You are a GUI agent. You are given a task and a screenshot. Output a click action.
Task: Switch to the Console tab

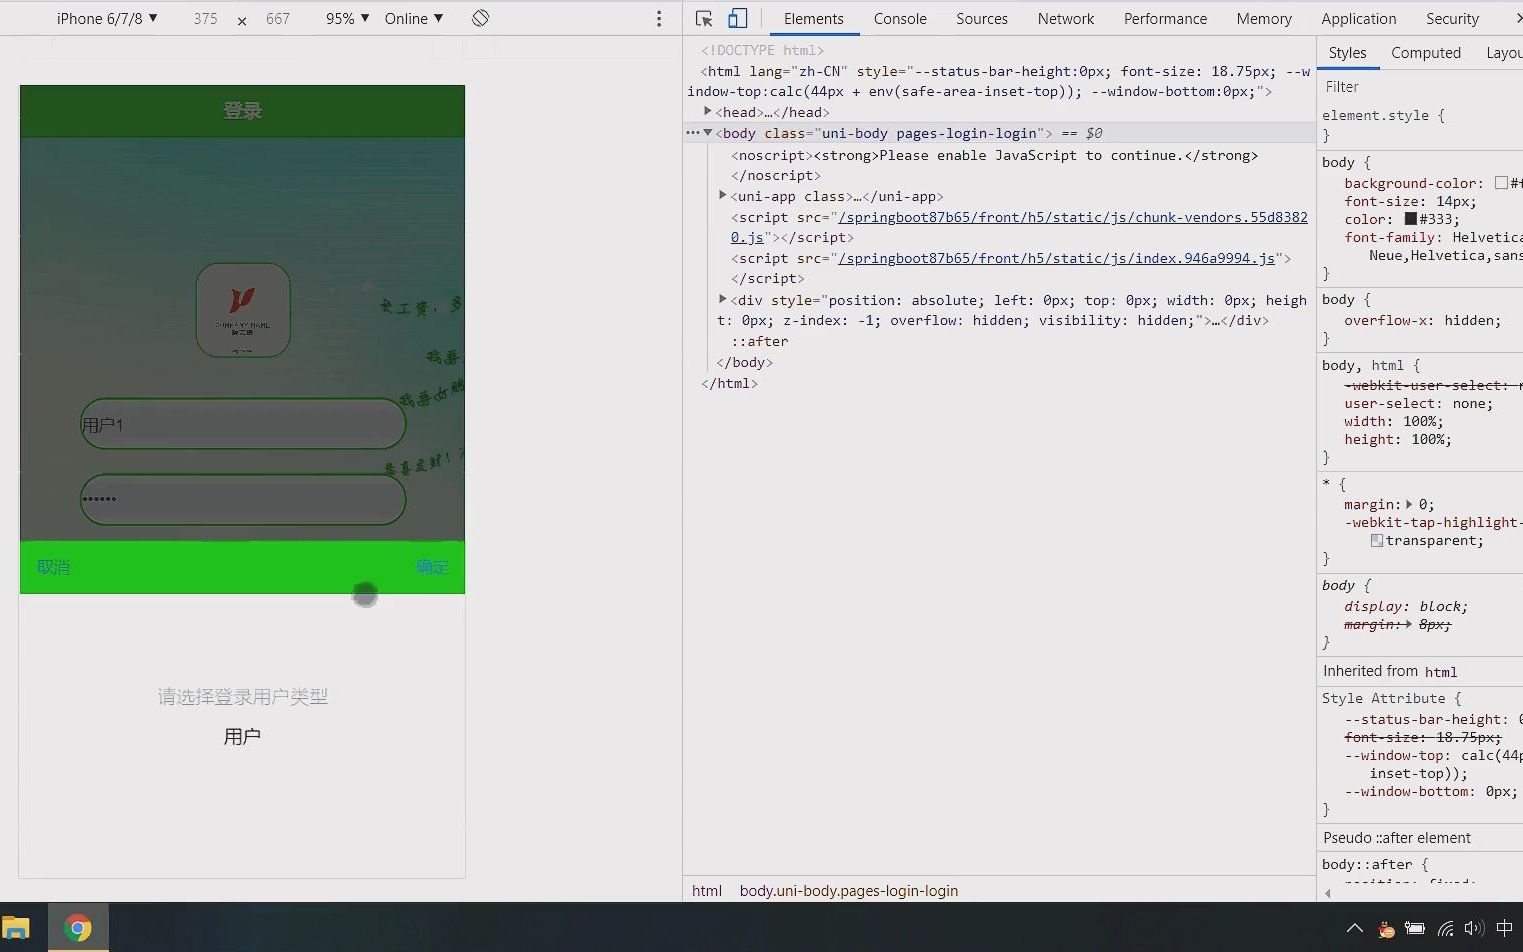click(x=900, y=18)
